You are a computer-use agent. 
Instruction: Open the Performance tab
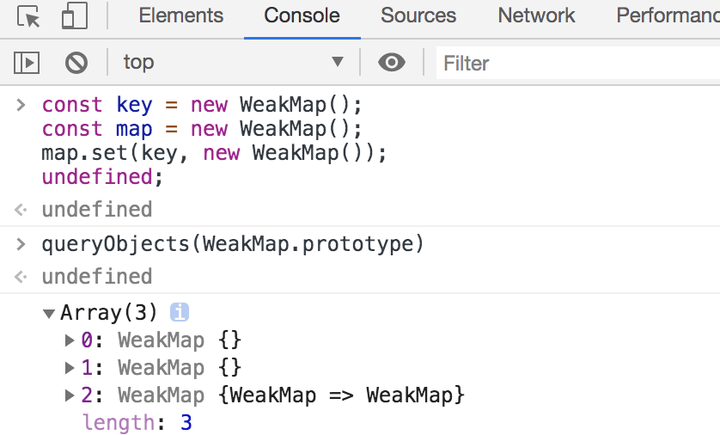coord(668,16)
